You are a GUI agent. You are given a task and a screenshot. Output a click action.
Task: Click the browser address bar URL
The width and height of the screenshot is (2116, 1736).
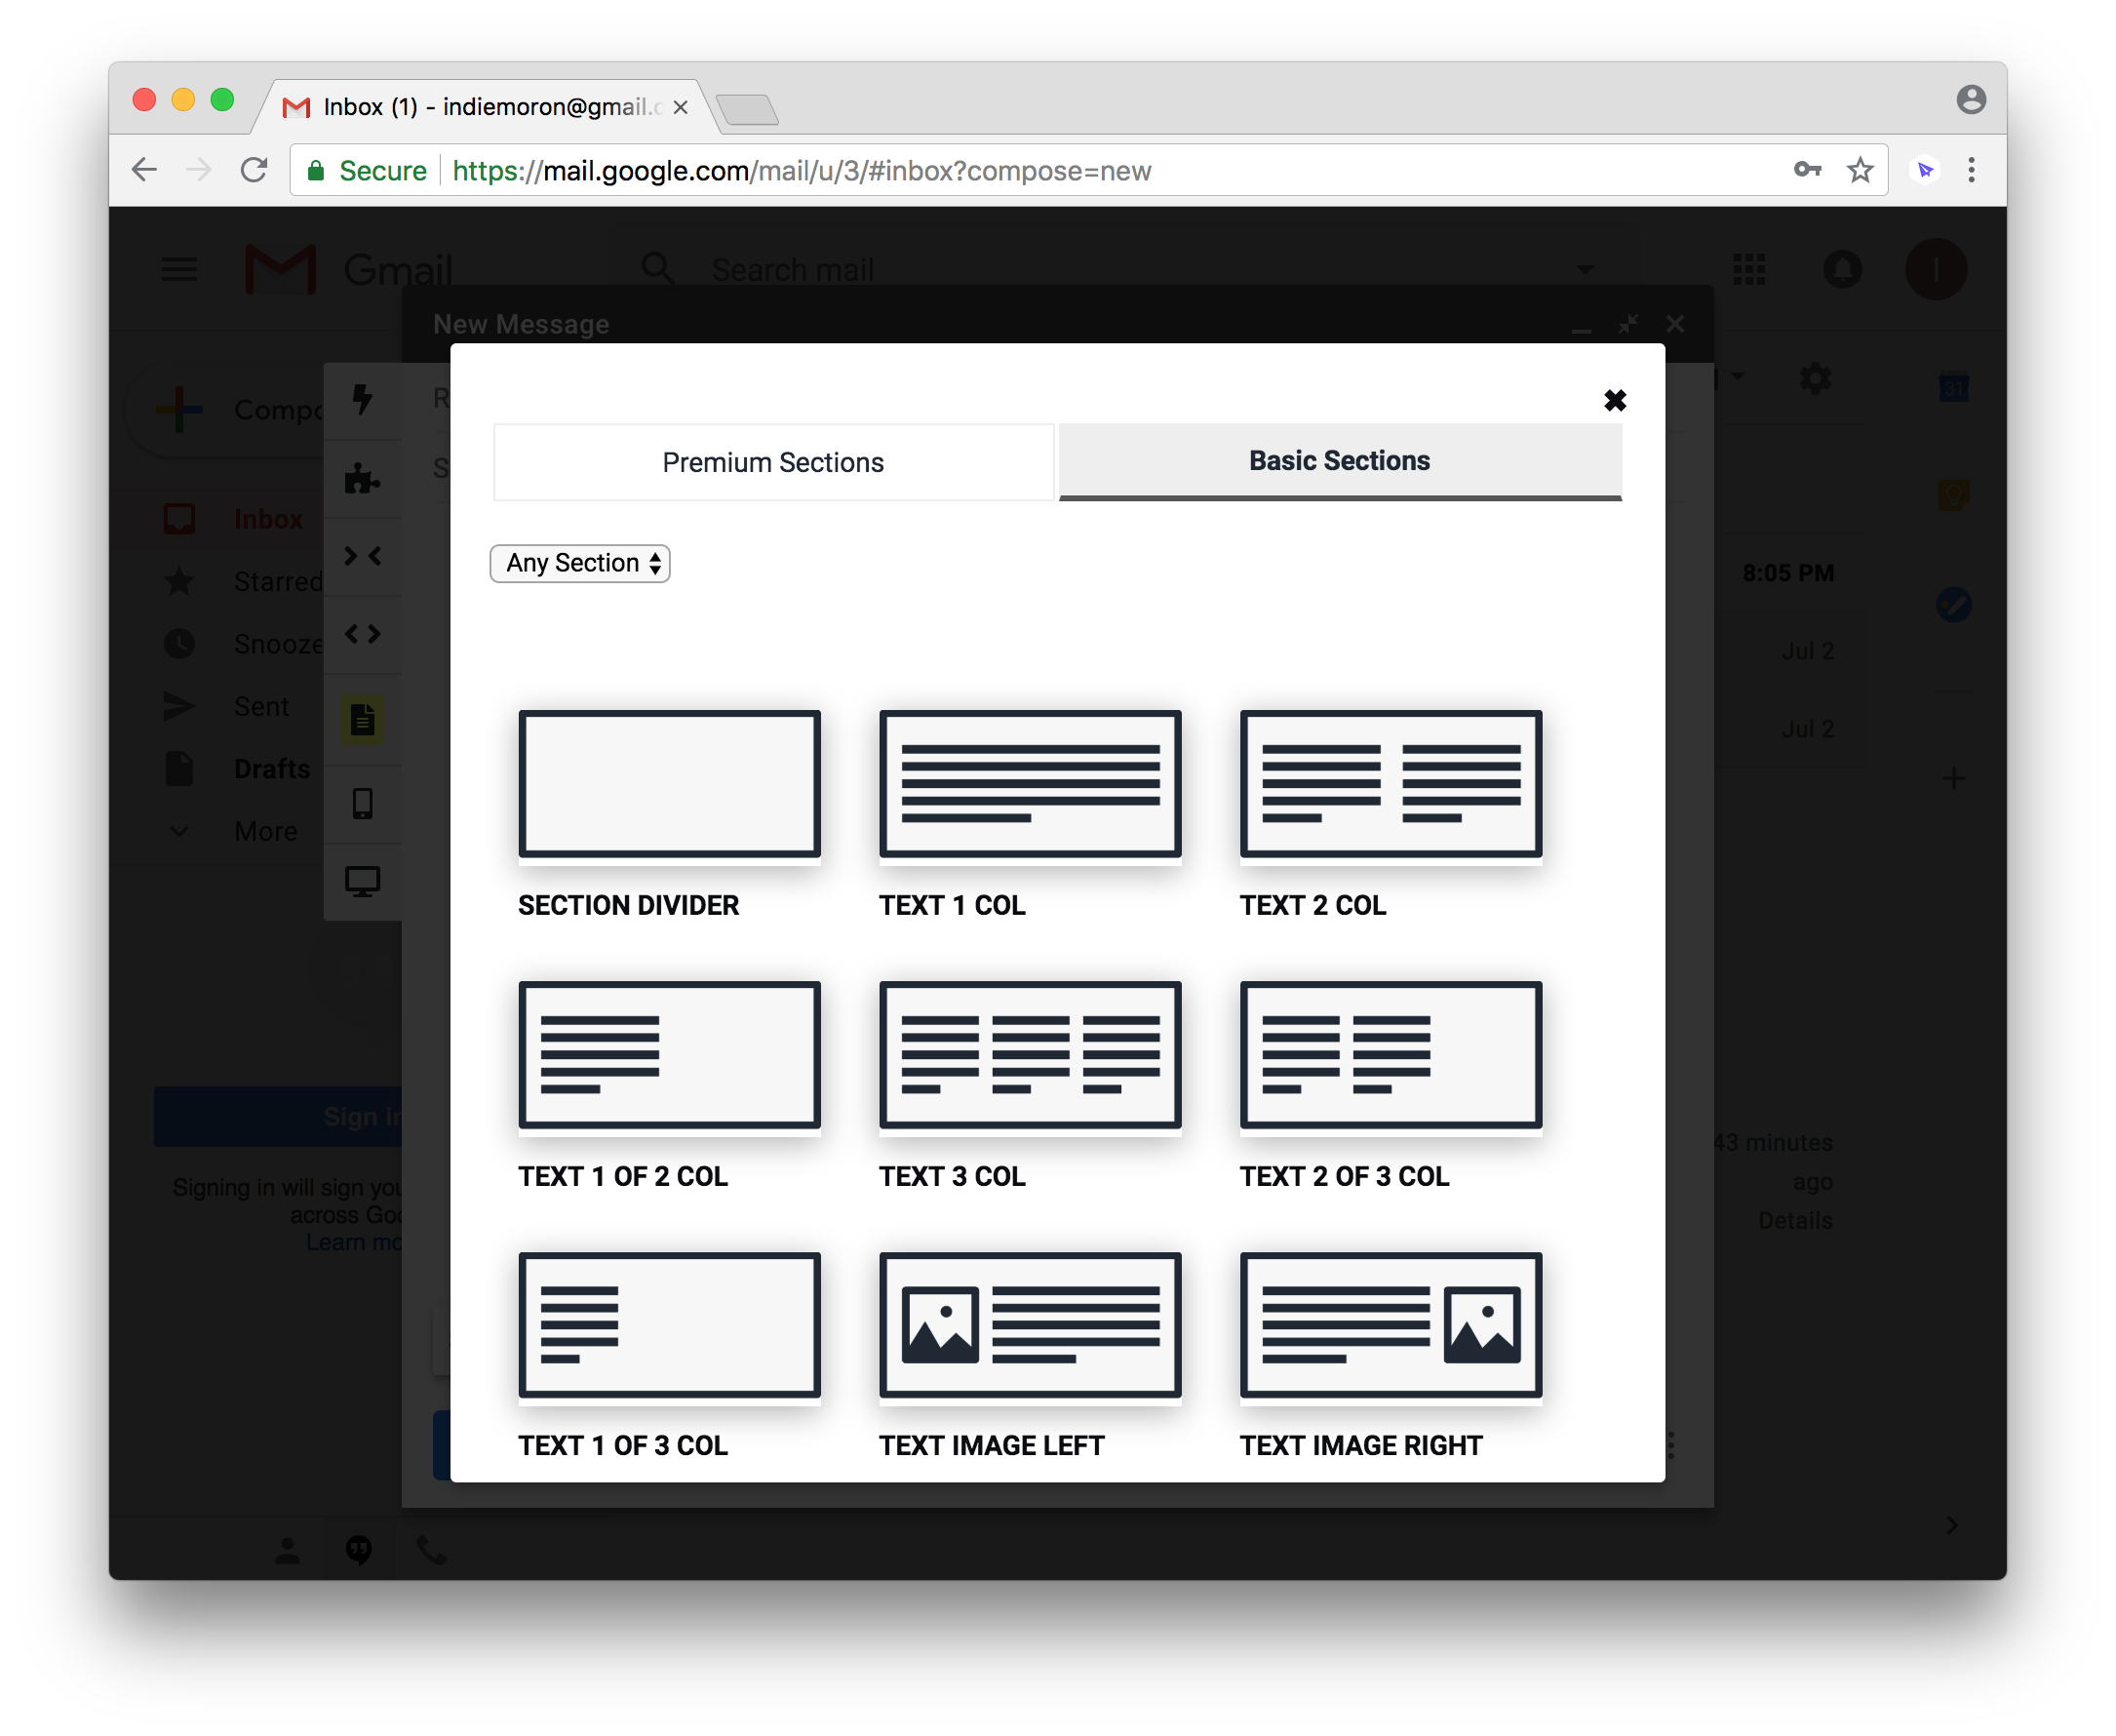pyautogui.click(x=800, y=171)
